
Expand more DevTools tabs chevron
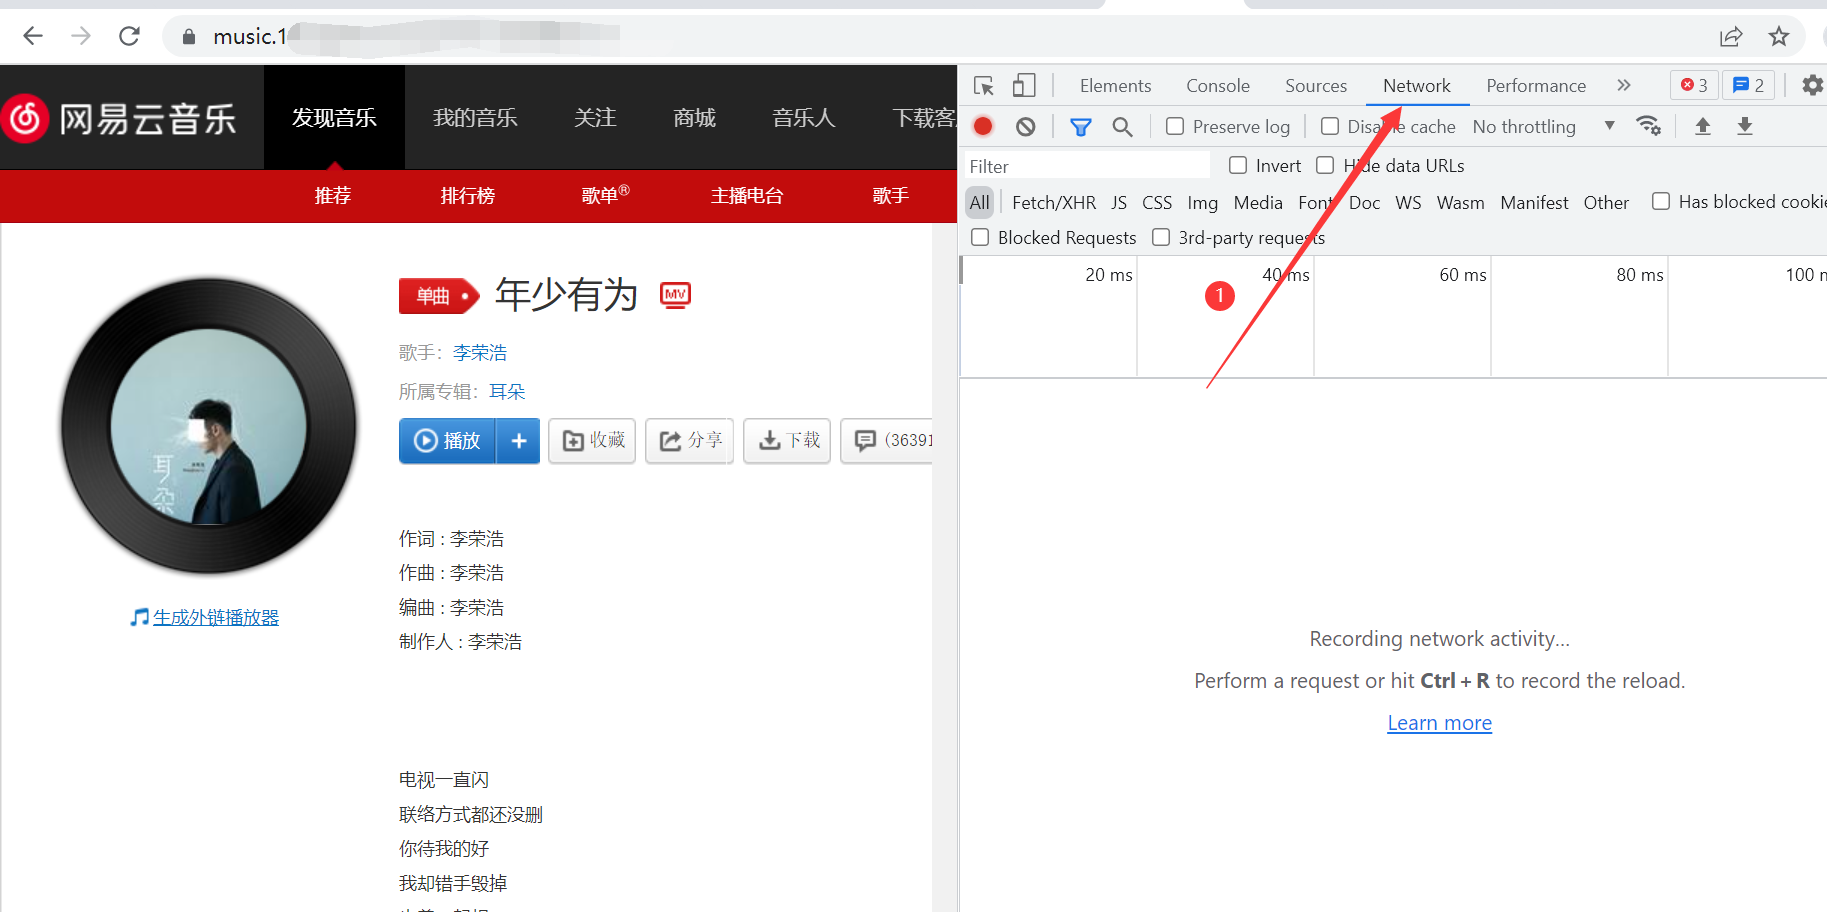pos(1624,86)
